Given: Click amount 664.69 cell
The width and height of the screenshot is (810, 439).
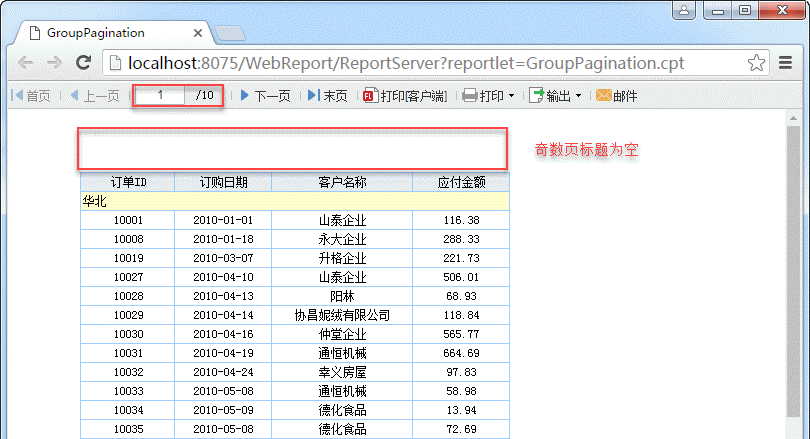Looking at the screenshot, I should point(461,353).
